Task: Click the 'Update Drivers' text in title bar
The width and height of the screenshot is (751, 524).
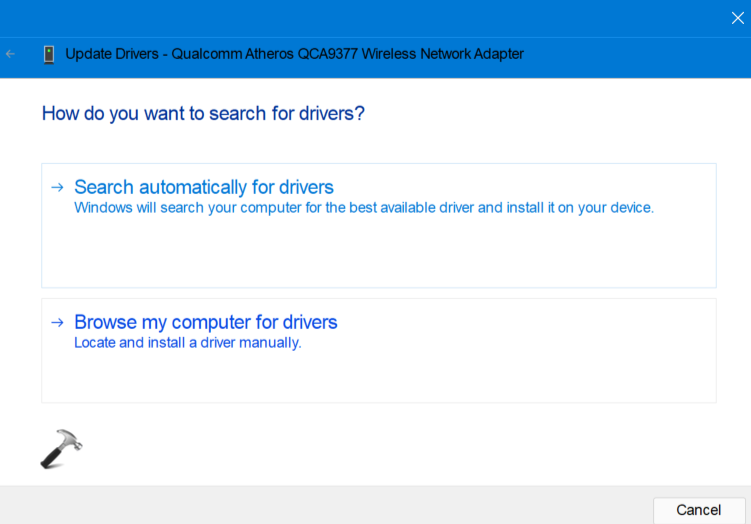Action: tap(112, 54)
